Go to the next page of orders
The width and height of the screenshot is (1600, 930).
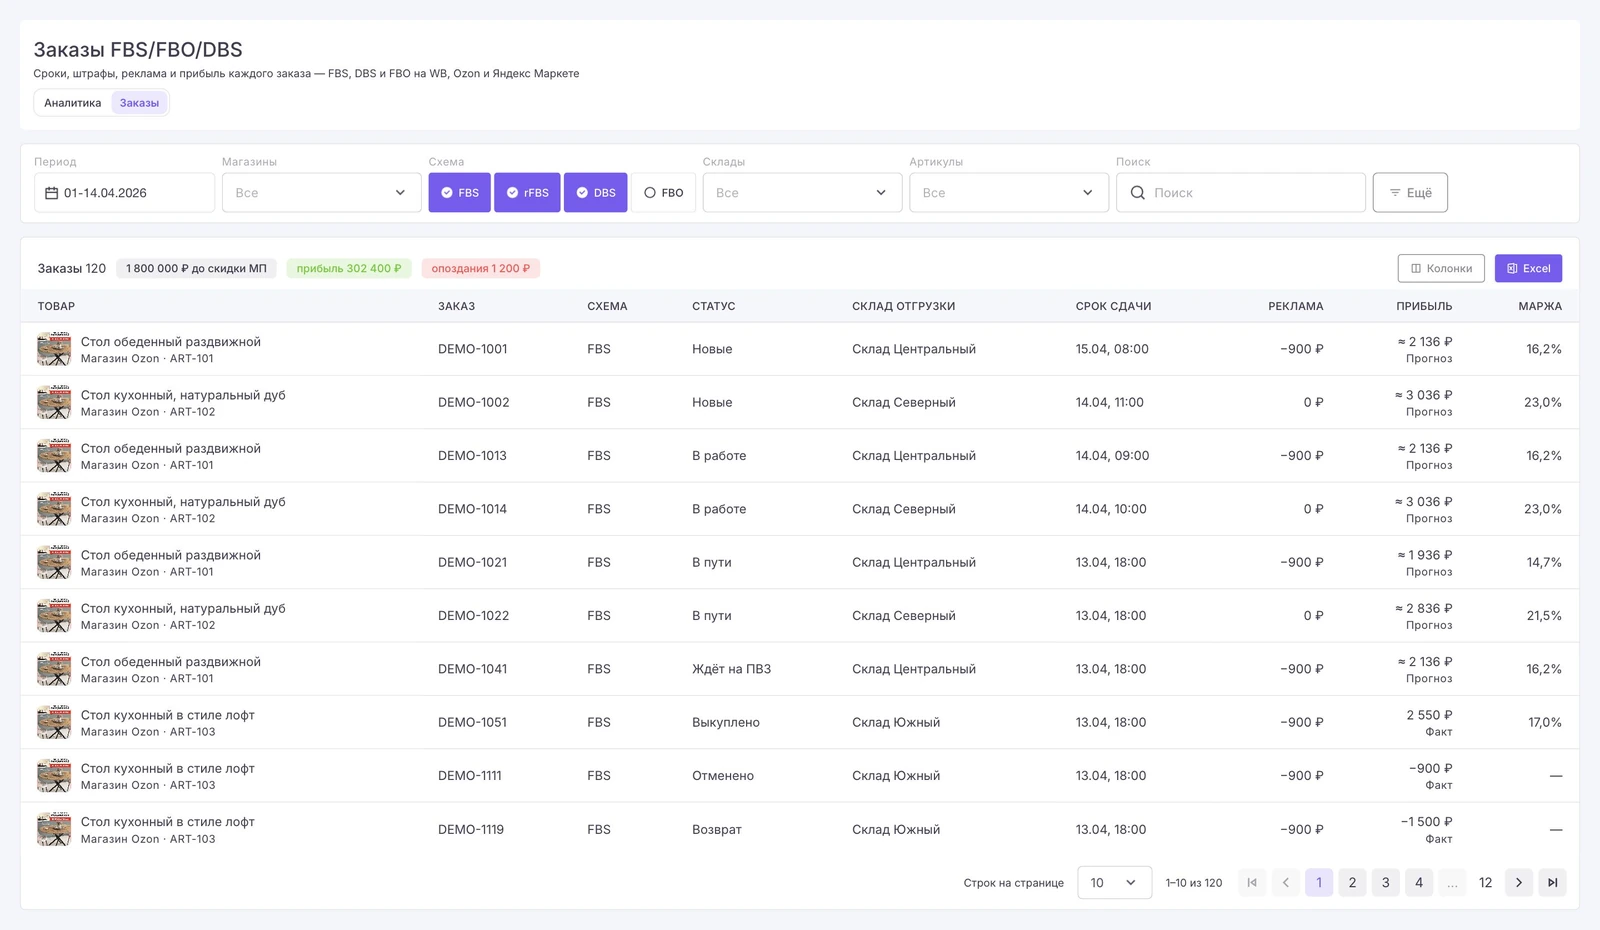point(1519,883)
